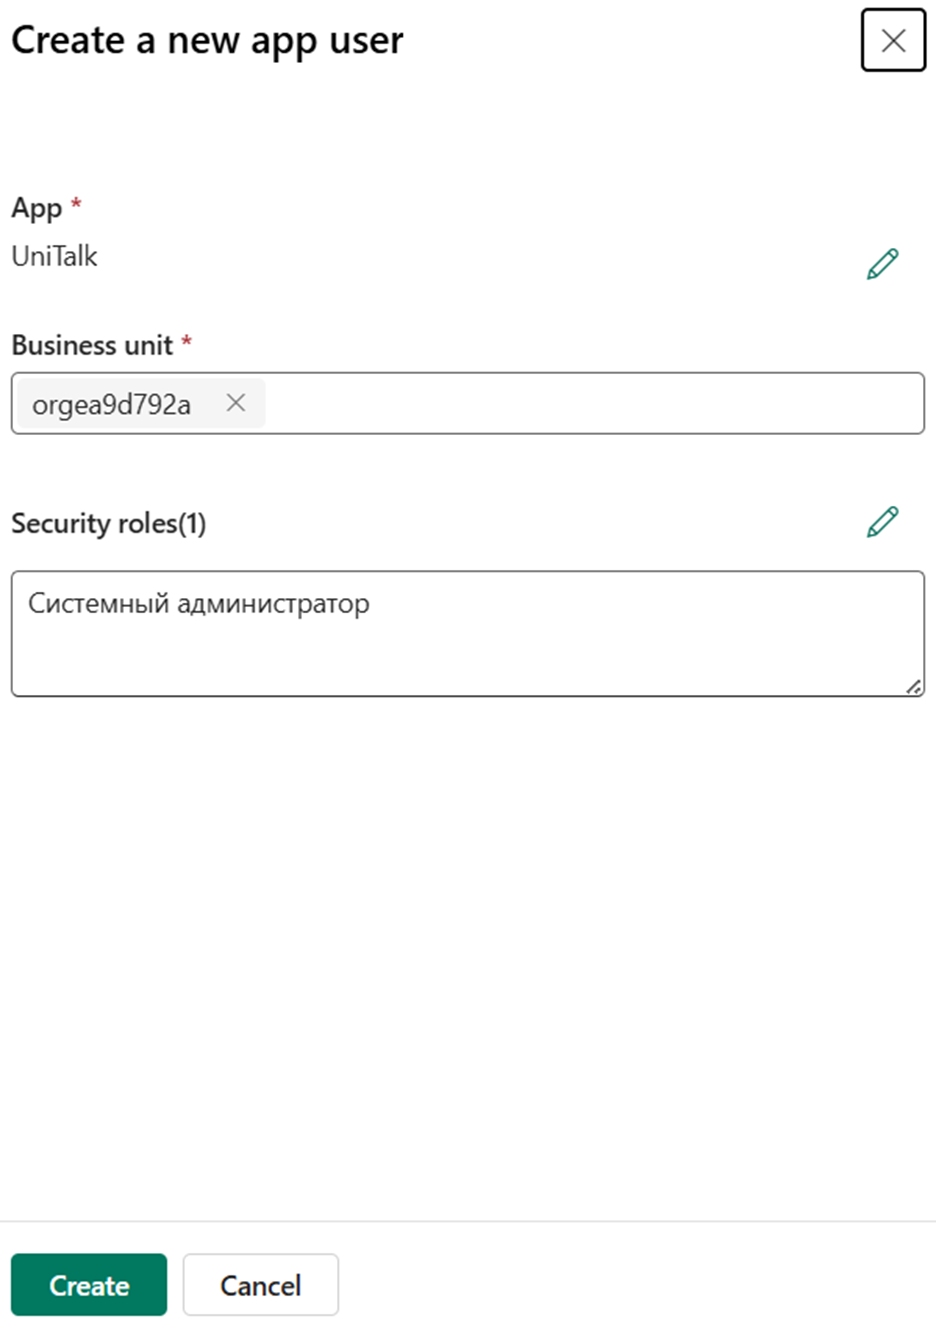Edit the selected App with pencil icon

[x=882, y=264]
